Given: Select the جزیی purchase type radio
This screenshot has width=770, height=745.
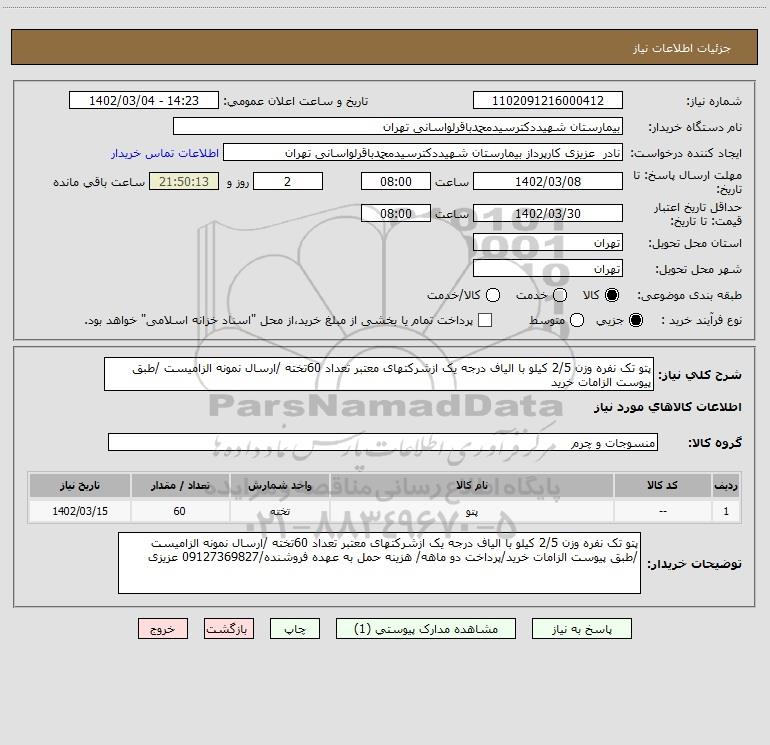Looking at the screenshot, I should point(635,320).
